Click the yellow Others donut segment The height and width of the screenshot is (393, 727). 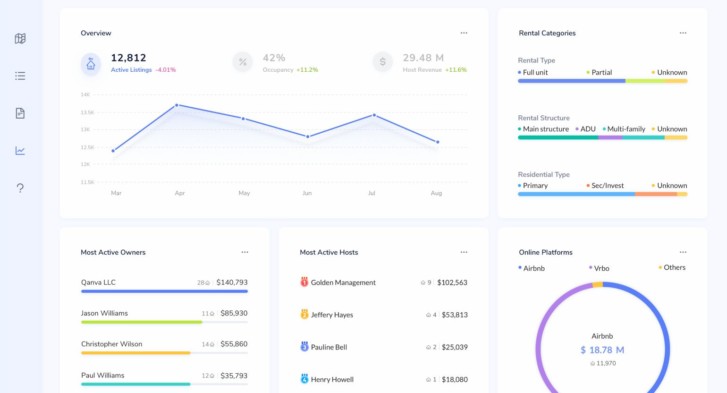tap(598, 285)
